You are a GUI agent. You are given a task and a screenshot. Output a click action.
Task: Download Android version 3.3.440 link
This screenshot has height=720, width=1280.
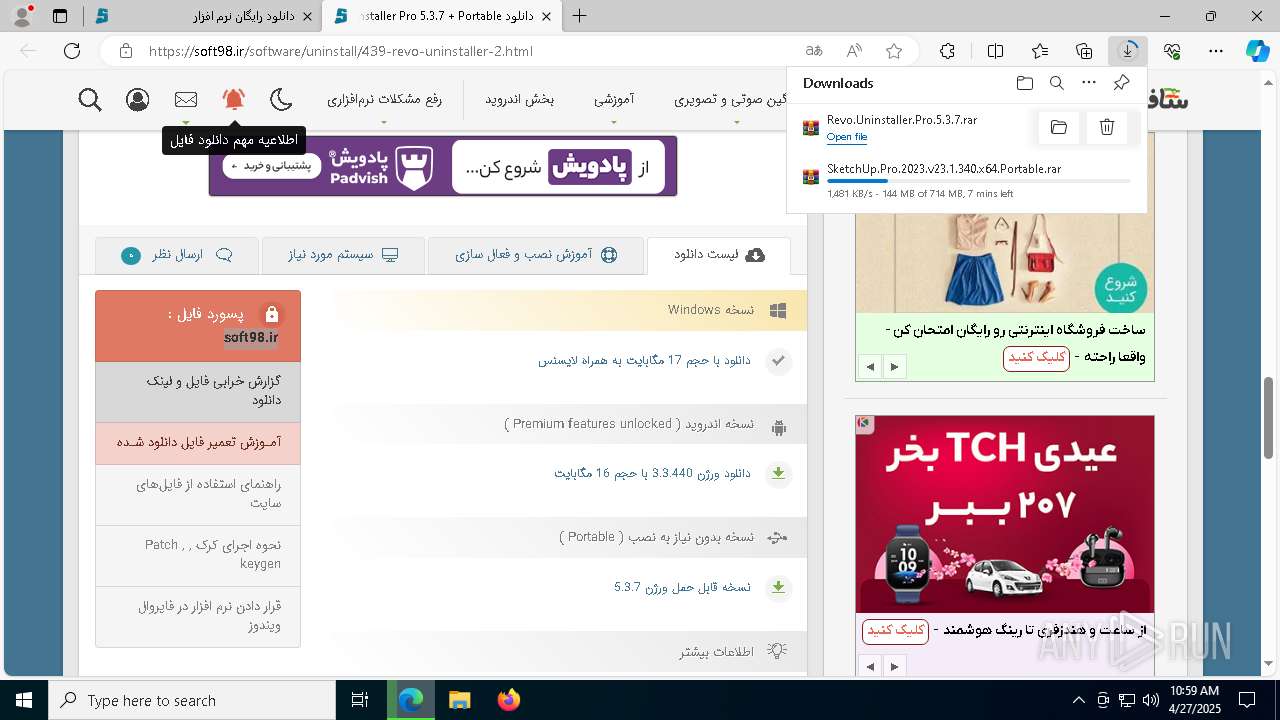tap(652, 473)
